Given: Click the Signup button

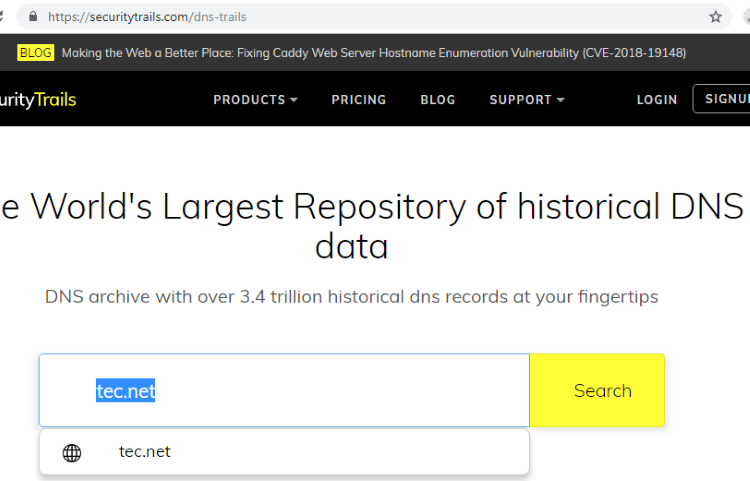Looking at the screenshot, I should point(721,99).
